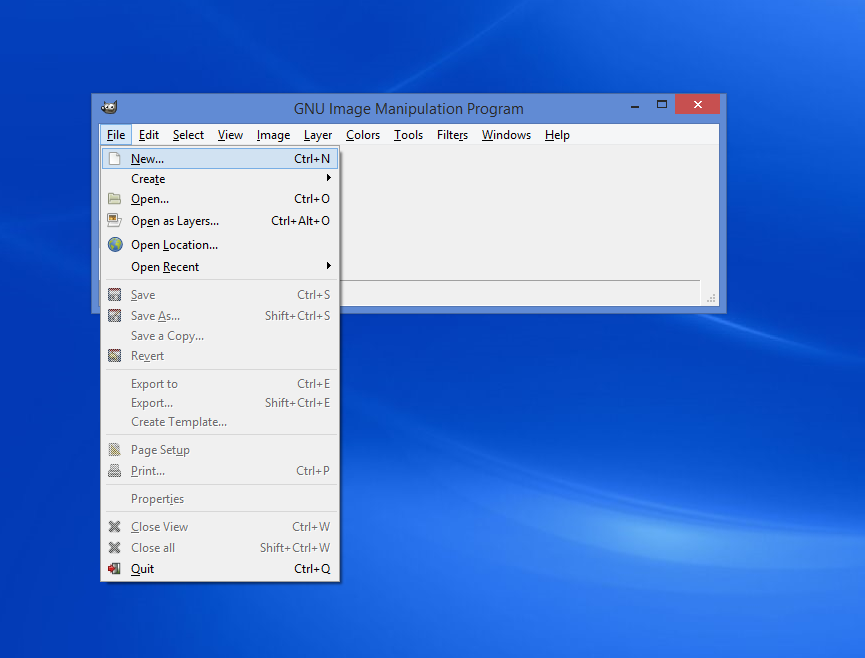Click the Export to entry
This screenshot has width=865, height=658.
[x=220, y=383]
